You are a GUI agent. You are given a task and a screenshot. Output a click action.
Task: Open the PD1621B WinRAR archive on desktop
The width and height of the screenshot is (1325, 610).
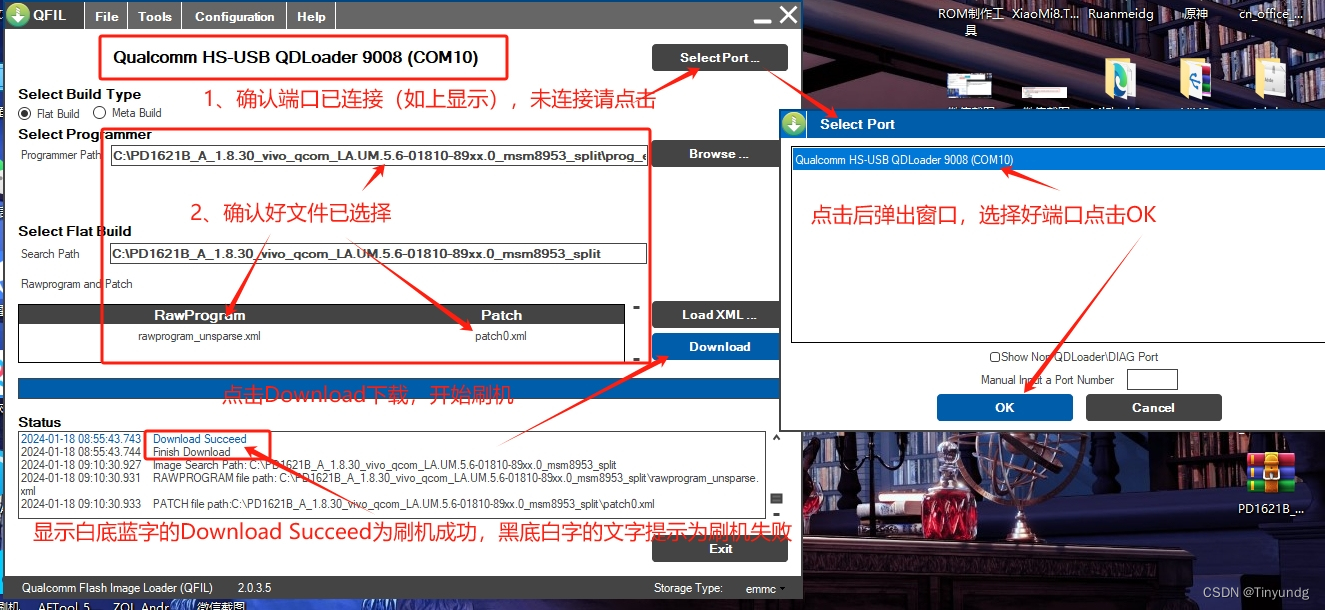click(1270, 473)
